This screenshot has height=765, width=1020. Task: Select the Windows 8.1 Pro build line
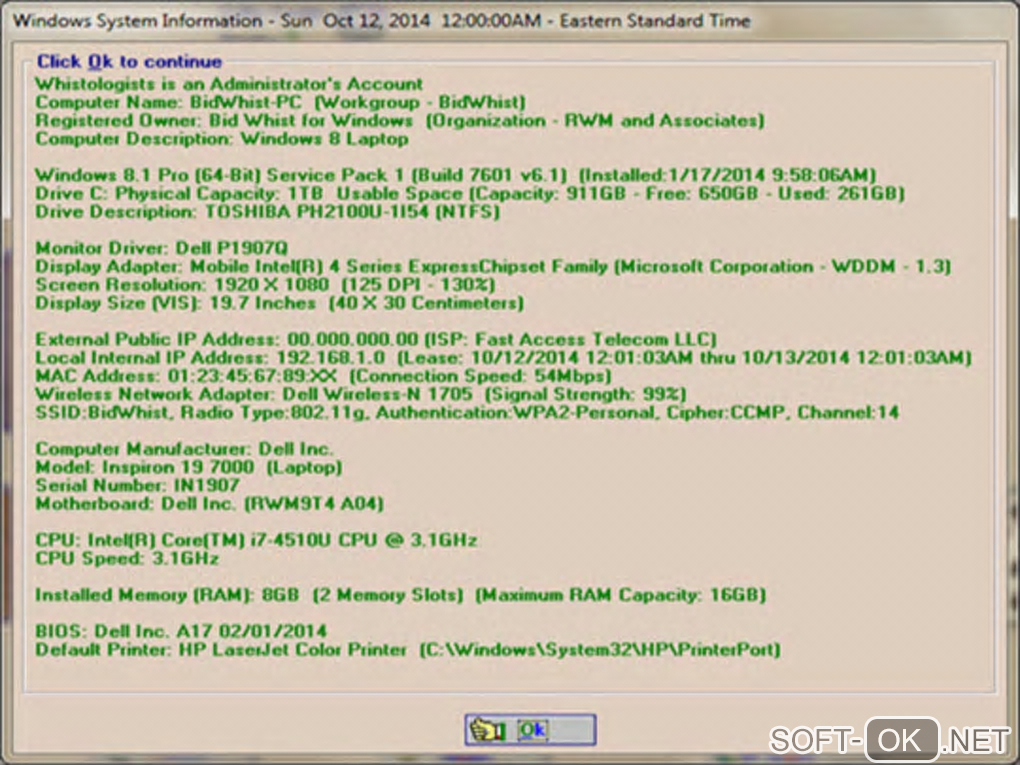(455, 175)
